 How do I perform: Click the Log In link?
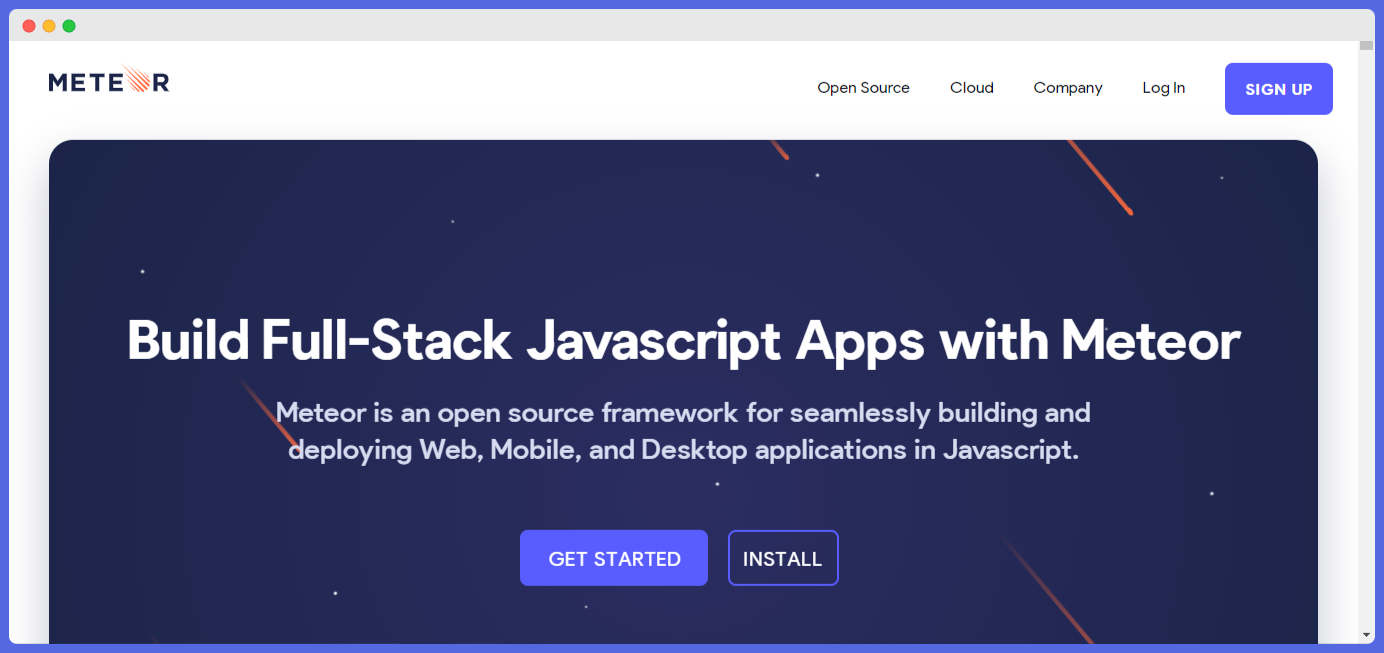click(x=1163, y=88)
